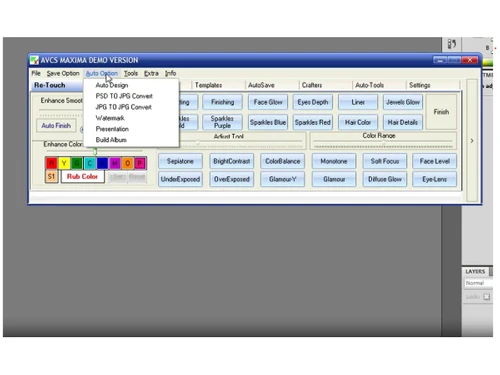The height and width of the screenshot is (375, 500).
Task: Select the red R color swatch
Action: [x=51, y=163]
